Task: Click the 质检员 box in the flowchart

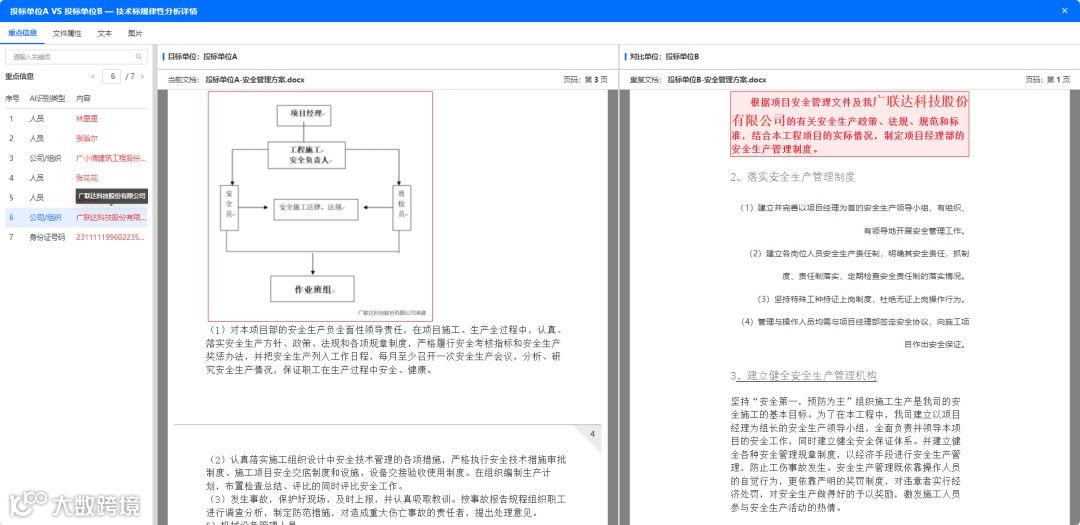Action: tap(401, 209)
